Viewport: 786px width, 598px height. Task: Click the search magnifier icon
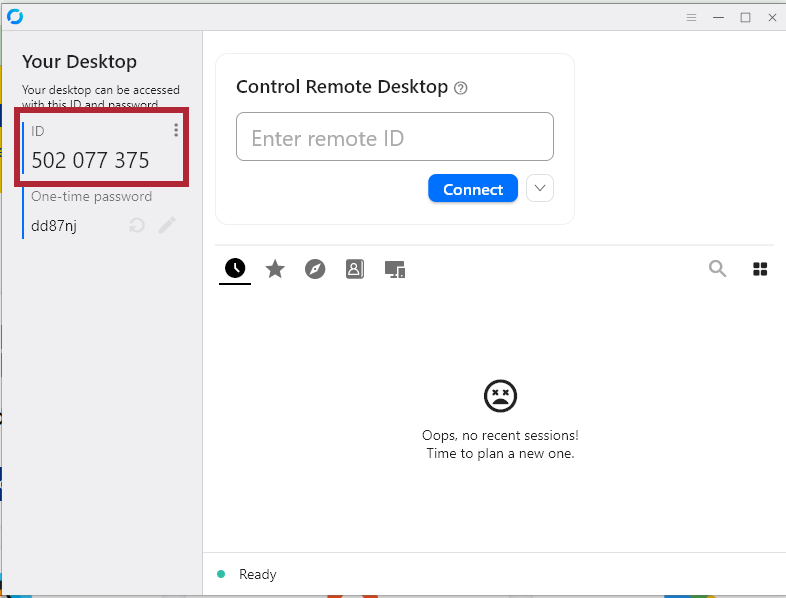click(x=717, y=269)
